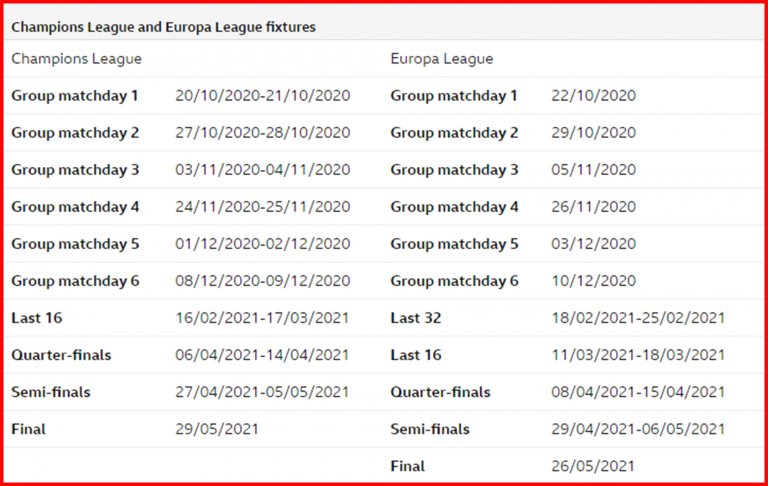The height and width of the screenshot is (486, 768).
Task: Select the 20/10/2020-21/10/2020 date cell
Action: pyautogui.click(x=262, y=96)
